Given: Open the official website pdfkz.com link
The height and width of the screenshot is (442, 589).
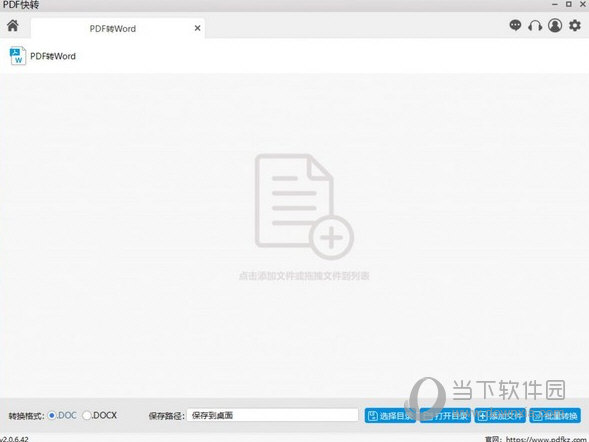Looking at the screenshot, I should coord(546,439).
